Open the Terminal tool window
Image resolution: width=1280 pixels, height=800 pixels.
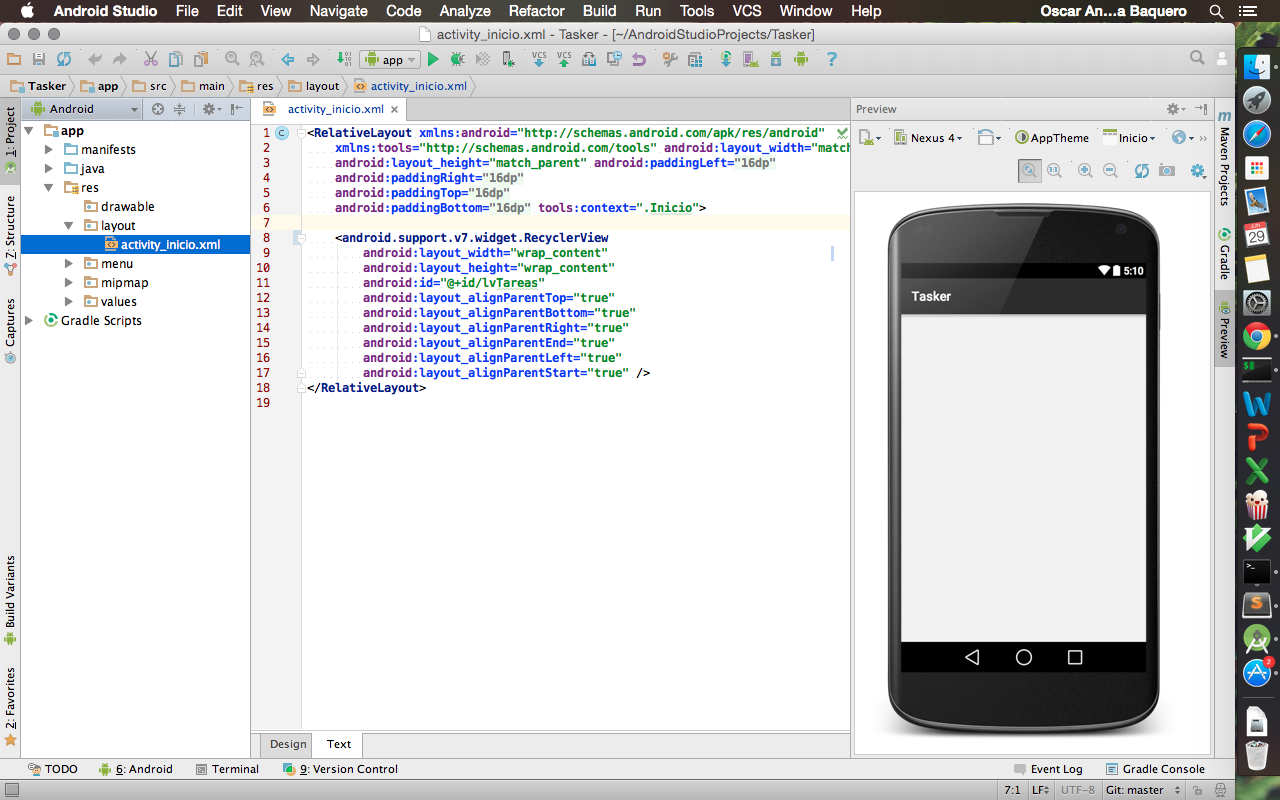(227, 769)
